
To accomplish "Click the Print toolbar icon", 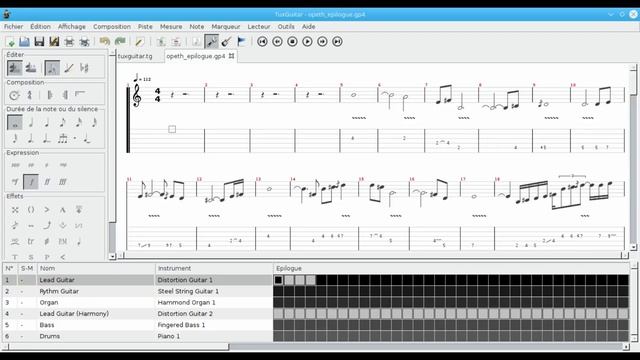I will click(69, 42).
